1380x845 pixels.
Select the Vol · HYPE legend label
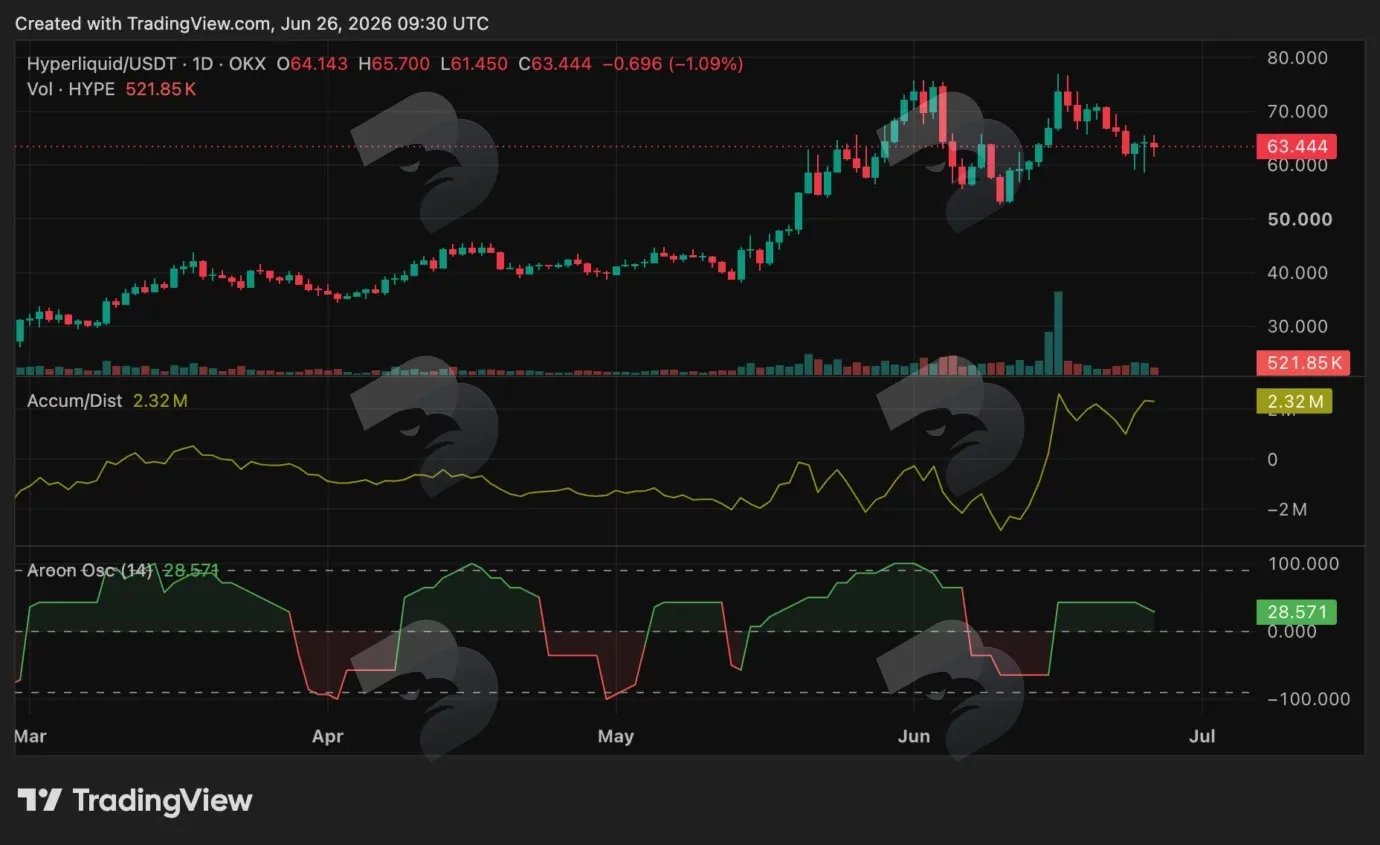pyautogui.click(x=72, y=89)
